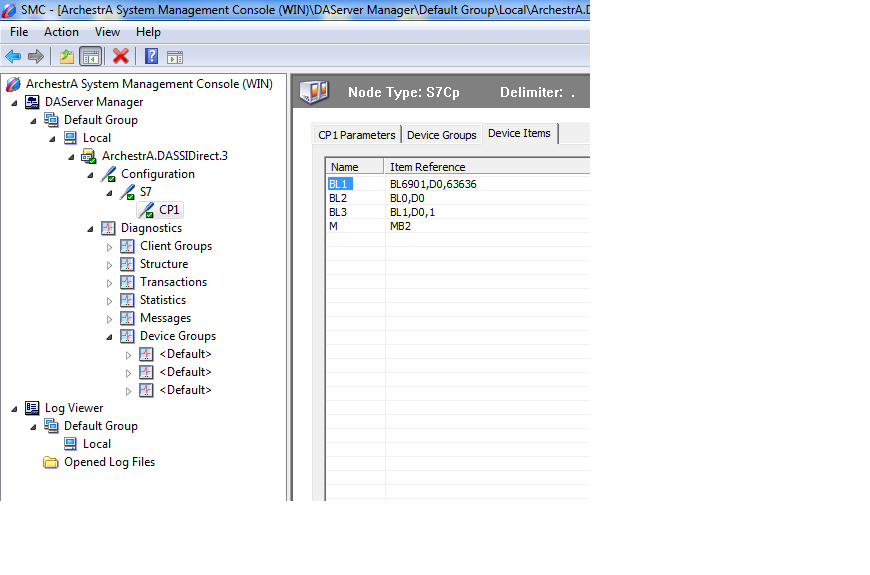Toggle the Show/Hide Action Pane icon
The width and height of the screenshot is (870, 575).
(175, 57)
